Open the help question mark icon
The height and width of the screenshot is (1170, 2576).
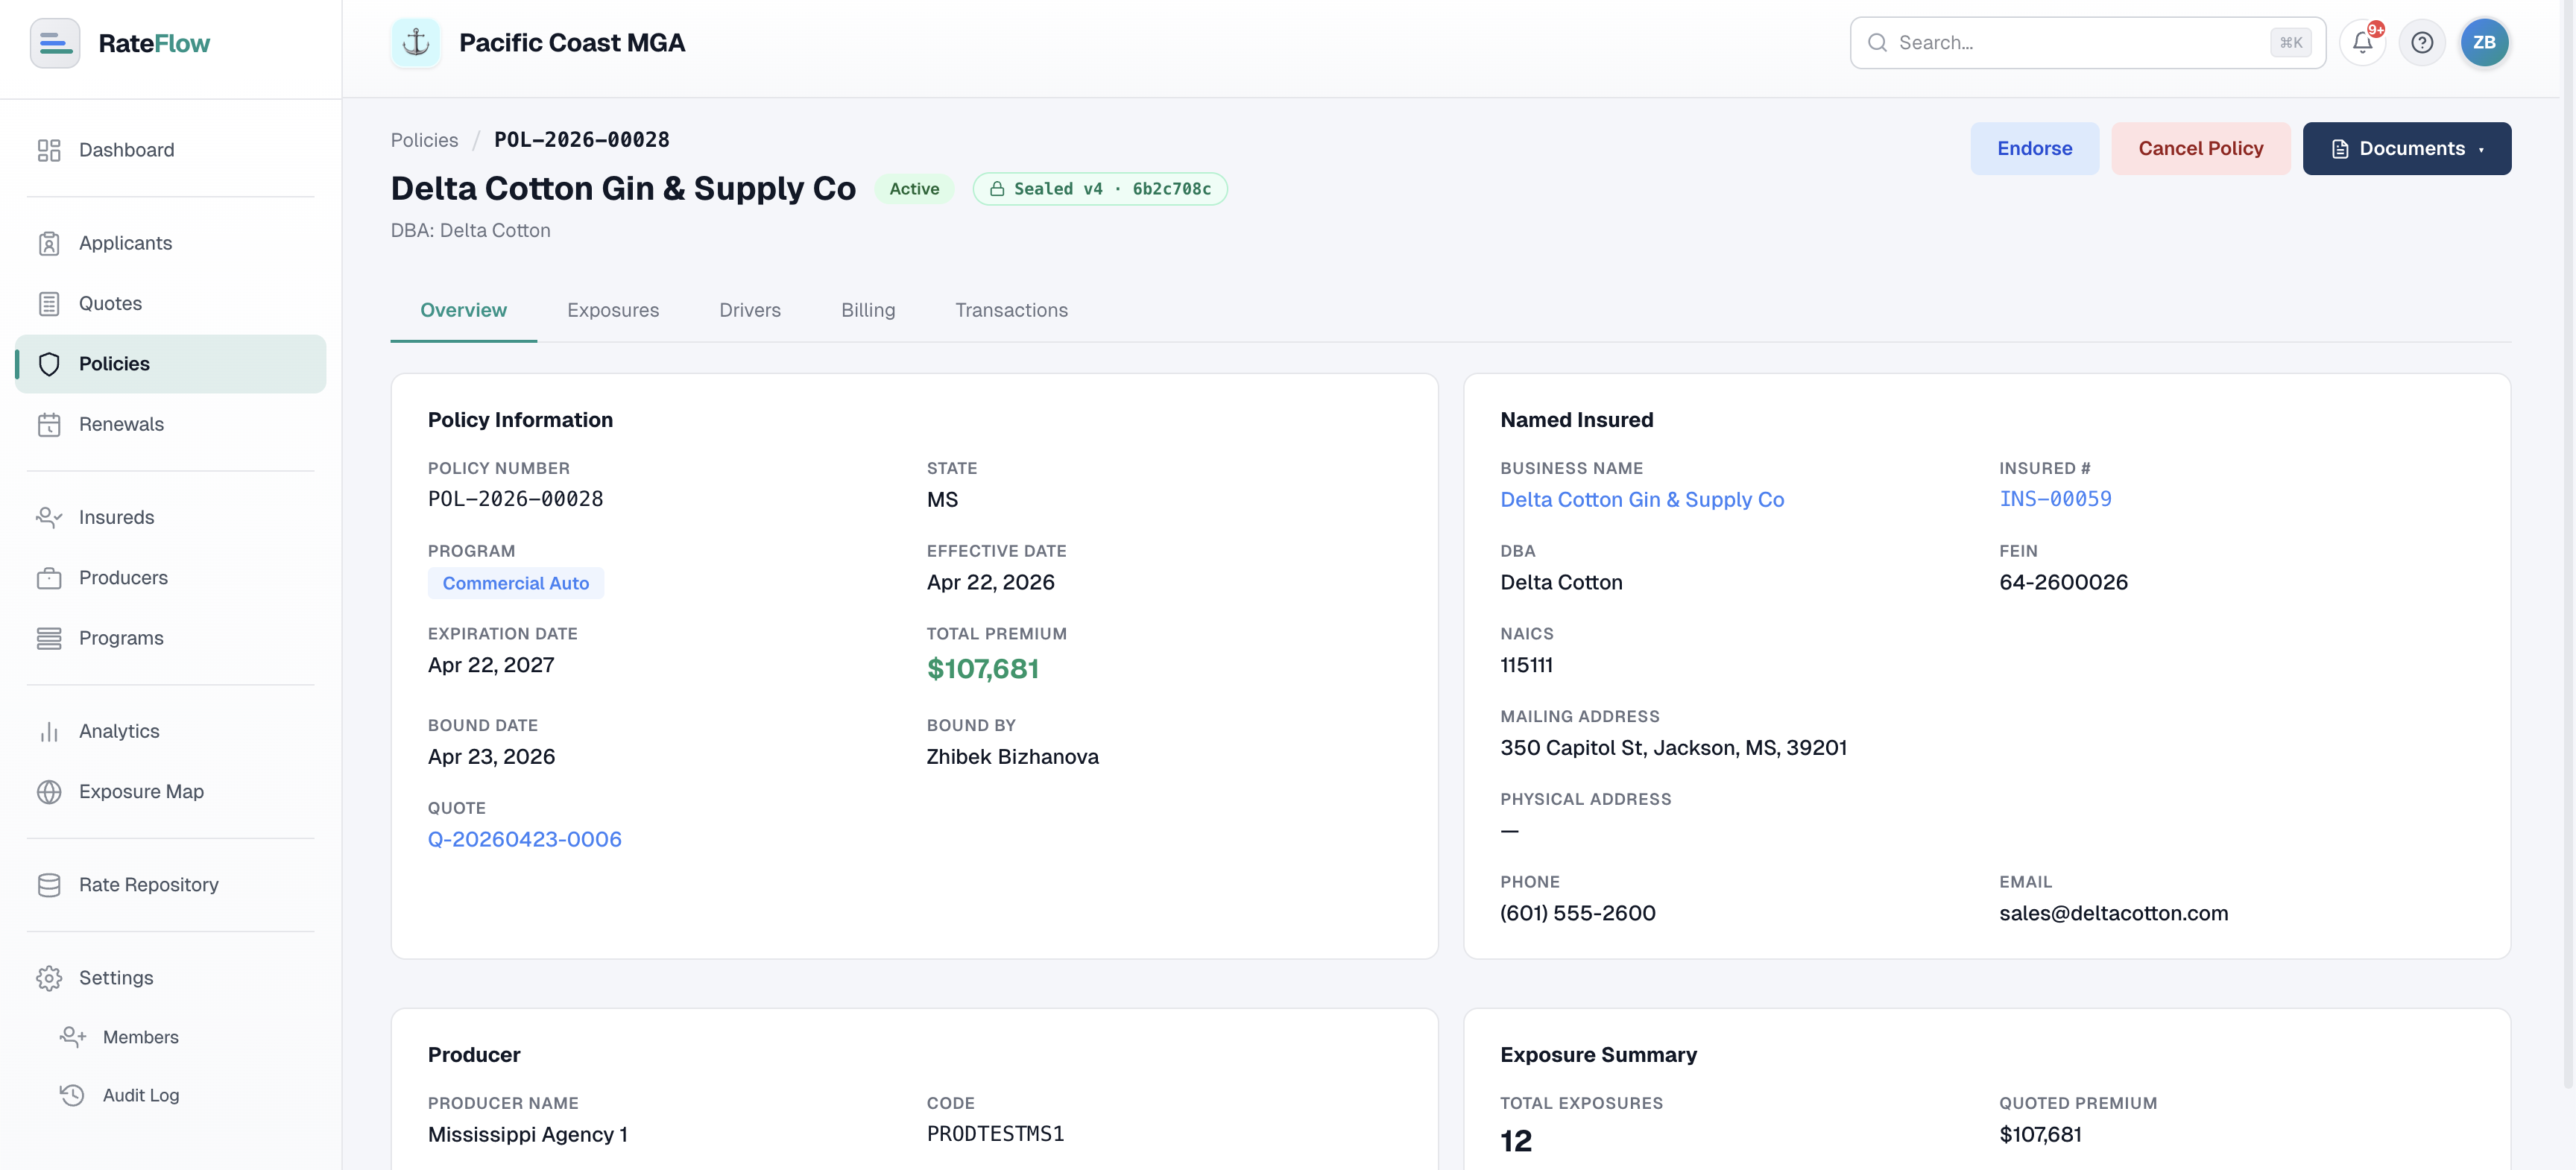click(x=2422, y=43)
